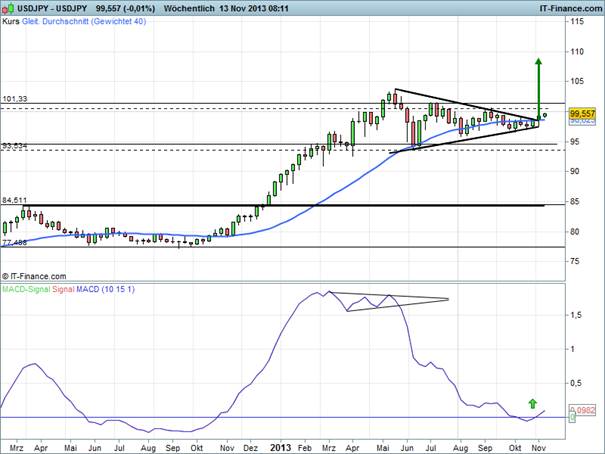Click the © IT-Finance.com copyright text
The width and height of the screenshot is (605, 454).
point(34,276)
